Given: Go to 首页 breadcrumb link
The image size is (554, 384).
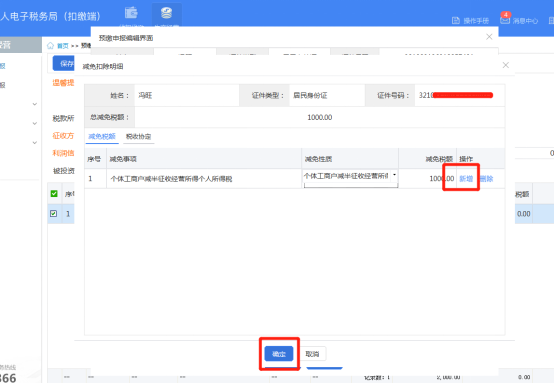Looking at the screenshot, I should click(63, 46).
